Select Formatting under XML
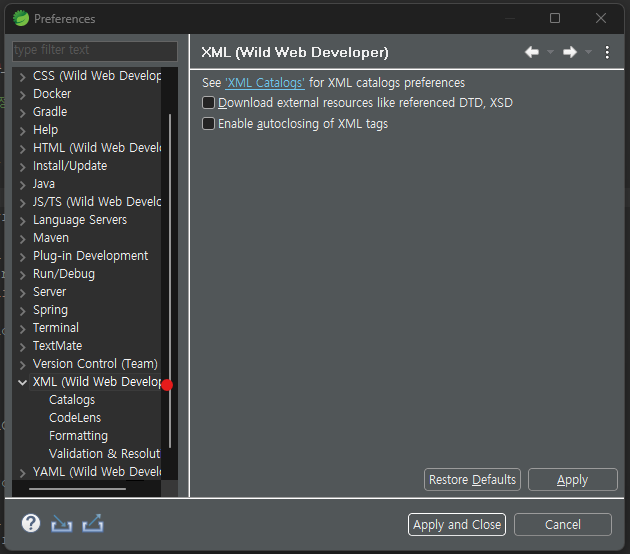The width and height of the screenshot is (630, 554). pos(78,436)
